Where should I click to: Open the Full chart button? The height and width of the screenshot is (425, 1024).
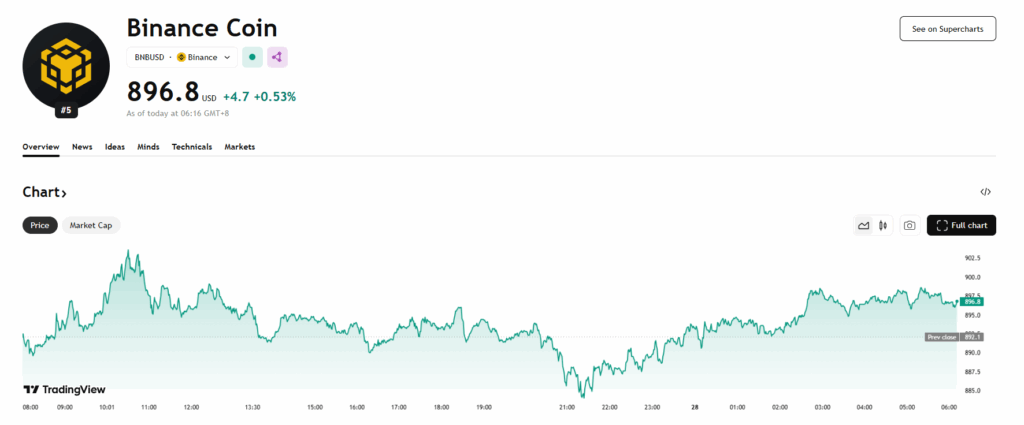(961, 226)
